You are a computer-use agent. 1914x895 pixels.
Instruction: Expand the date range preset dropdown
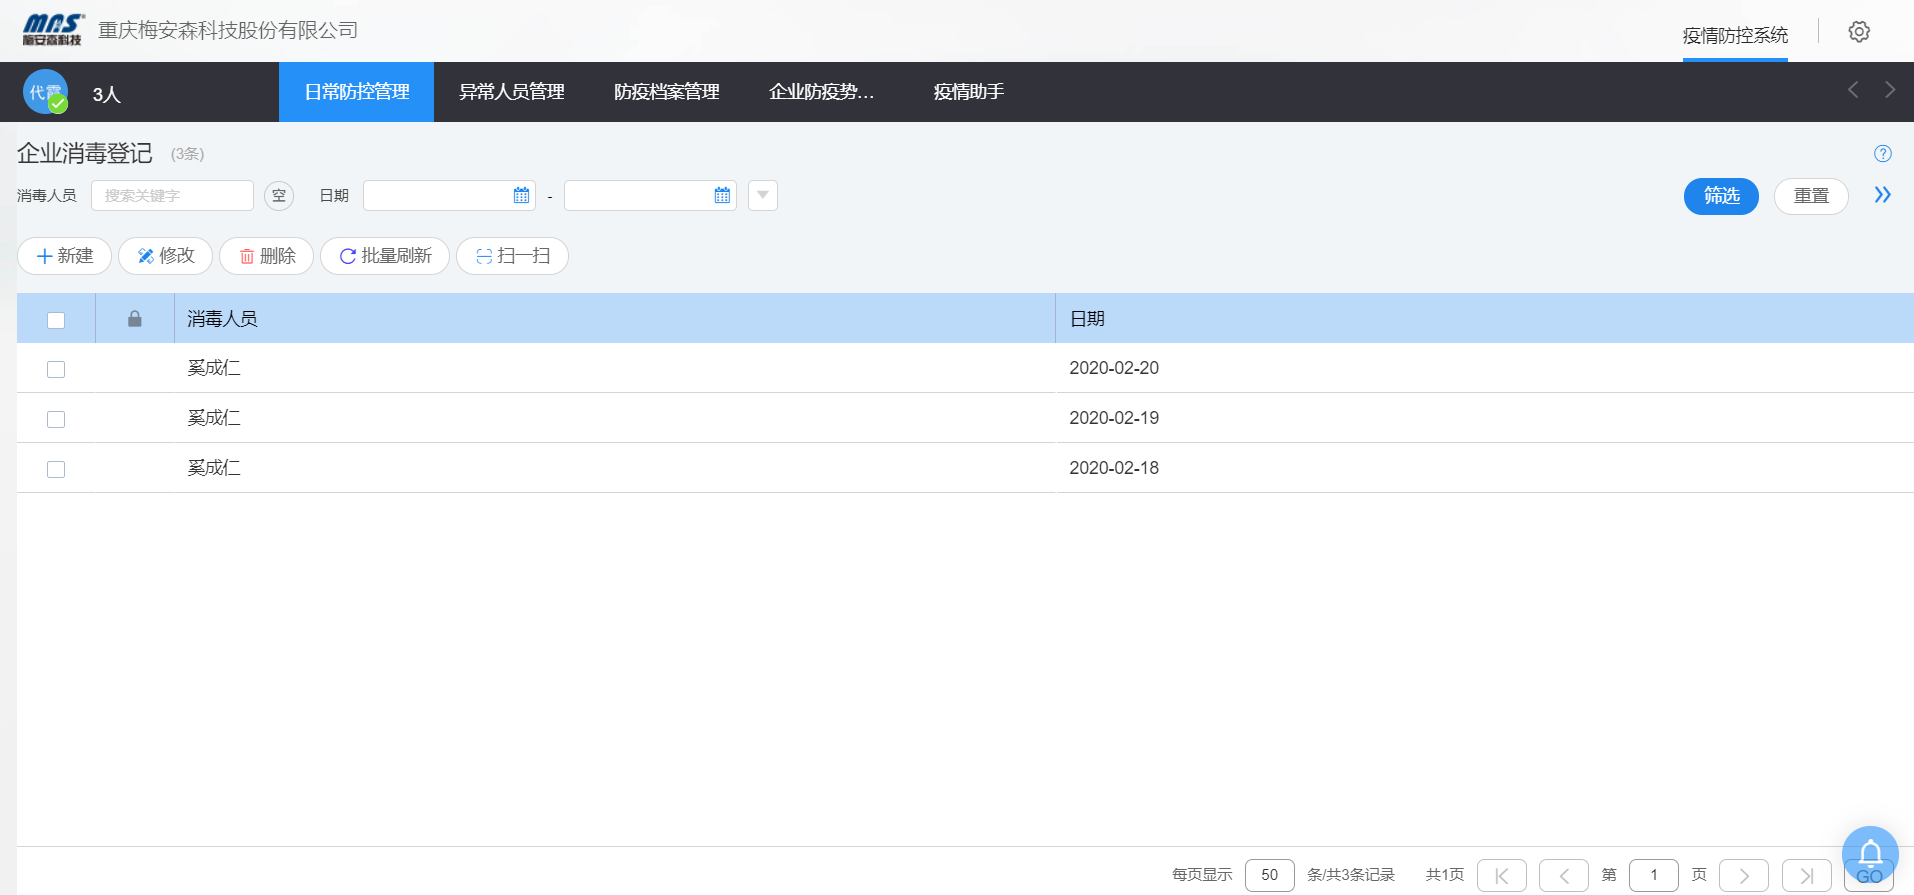tap(762, 195)
